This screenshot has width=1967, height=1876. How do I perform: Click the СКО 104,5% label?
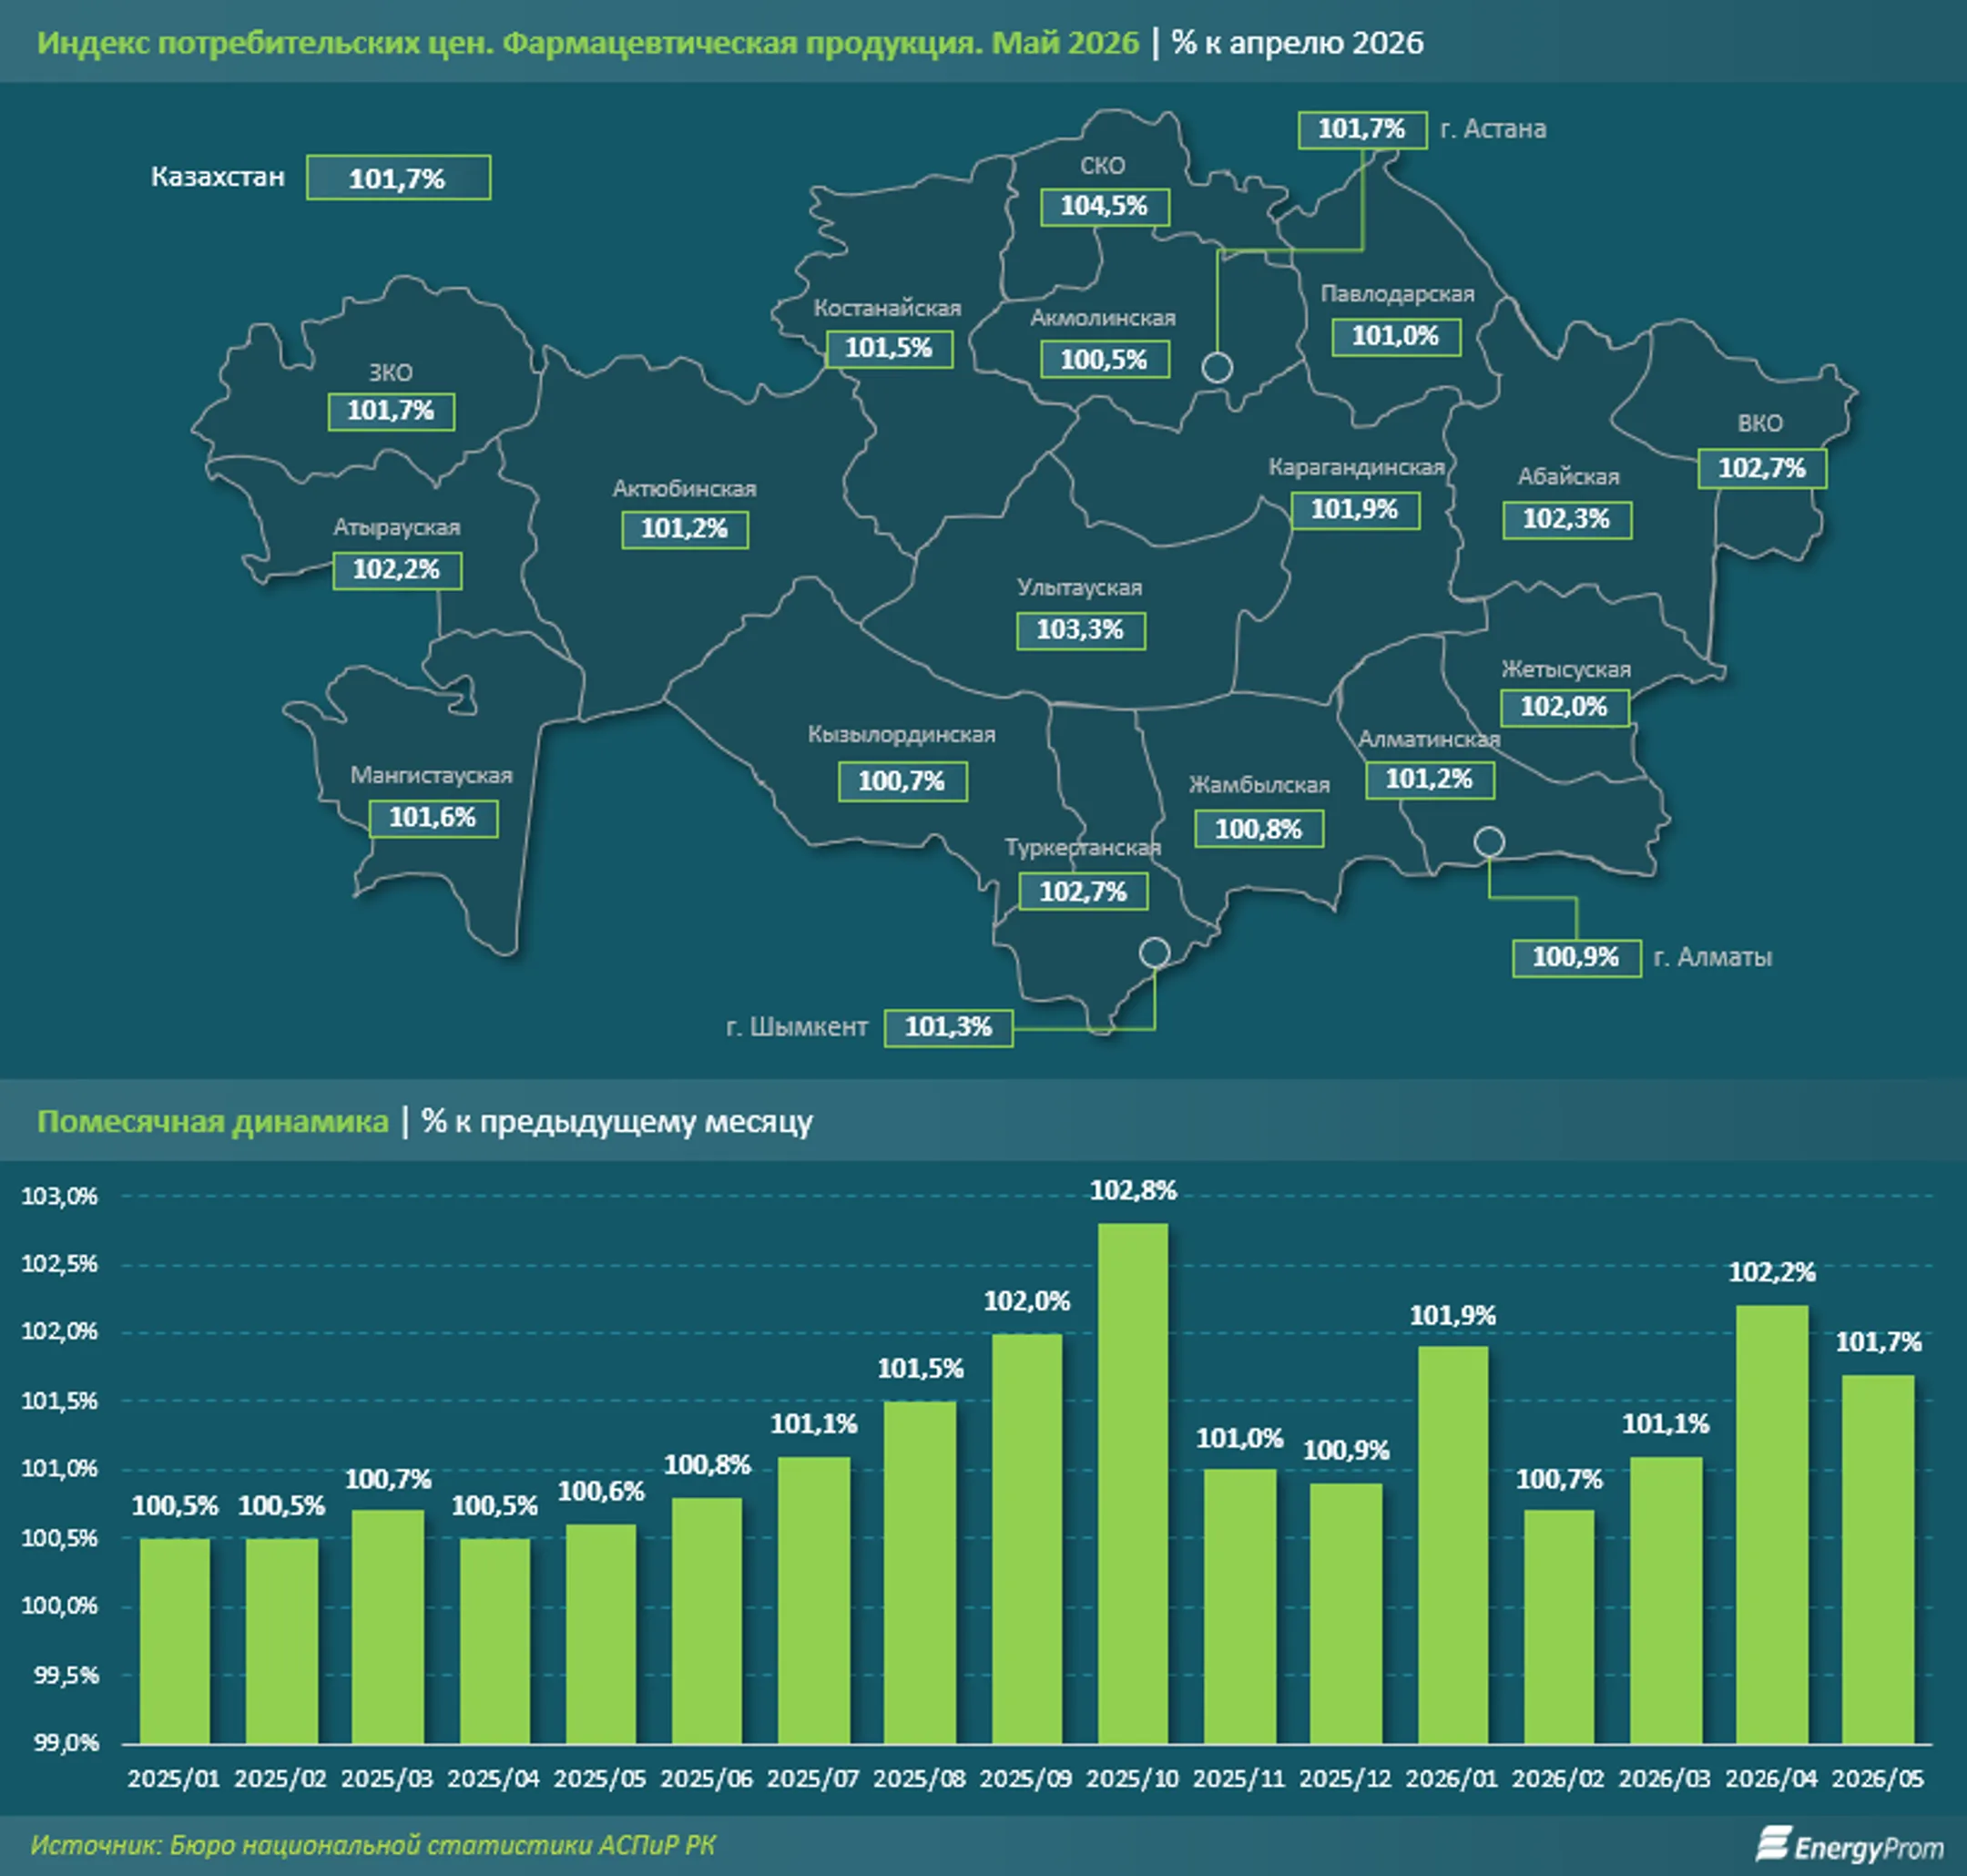[x=1104, y=206]
